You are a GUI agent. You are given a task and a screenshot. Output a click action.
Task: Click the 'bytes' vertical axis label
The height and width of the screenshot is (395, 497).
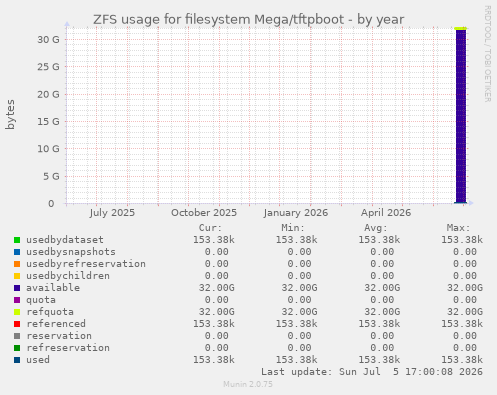click(10, 114)
